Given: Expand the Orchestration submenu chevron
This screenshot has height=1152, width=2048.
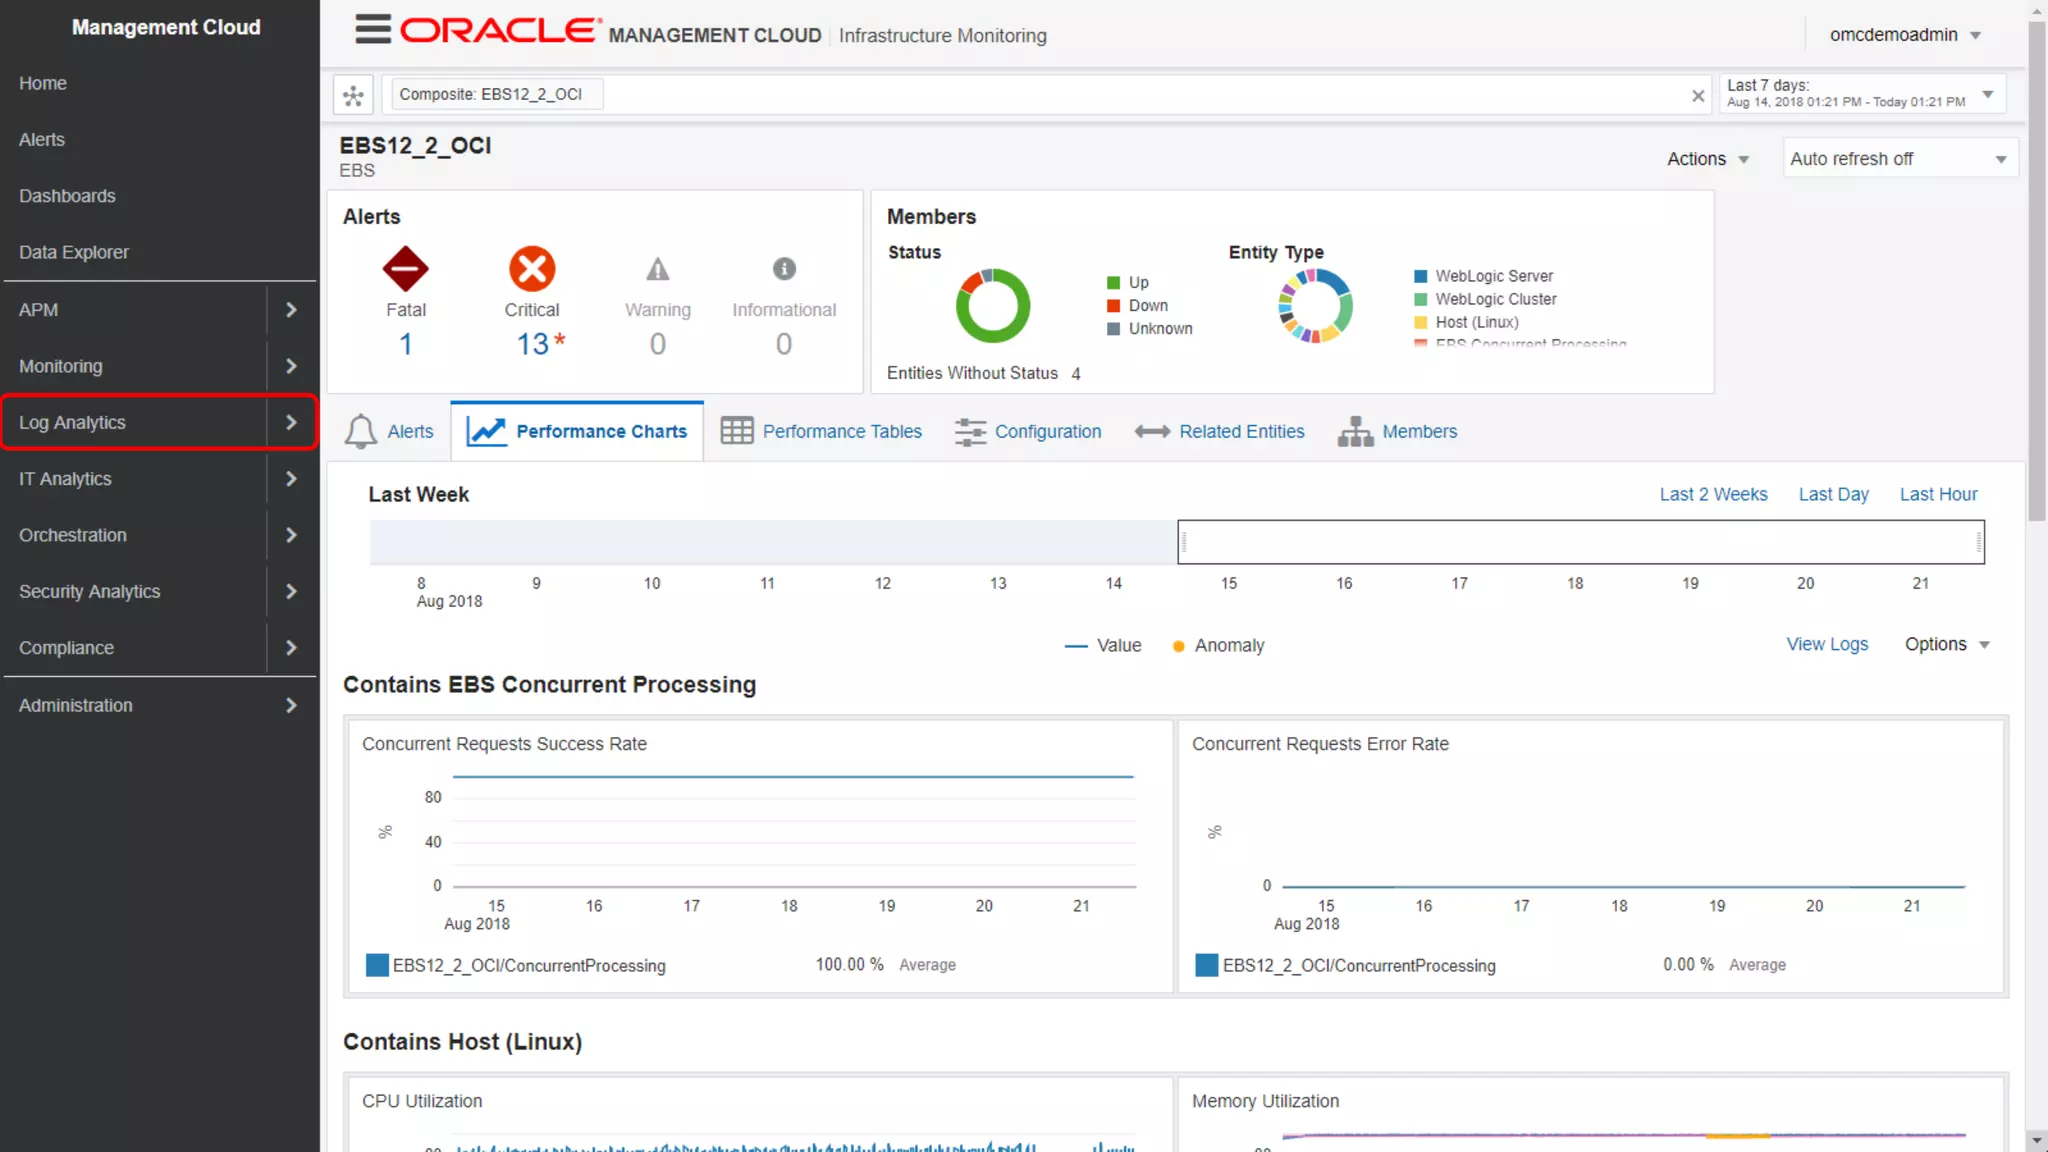Looking at the screenshot, I should [x=291, y=535].
